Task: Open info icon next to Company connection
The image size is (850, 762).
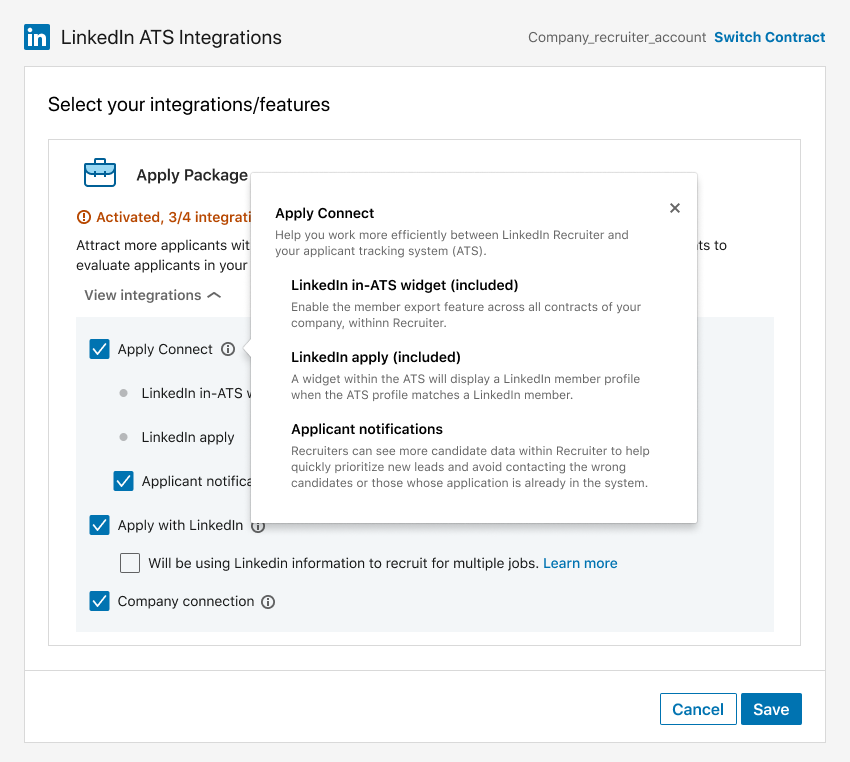Action: click(268, 602)
